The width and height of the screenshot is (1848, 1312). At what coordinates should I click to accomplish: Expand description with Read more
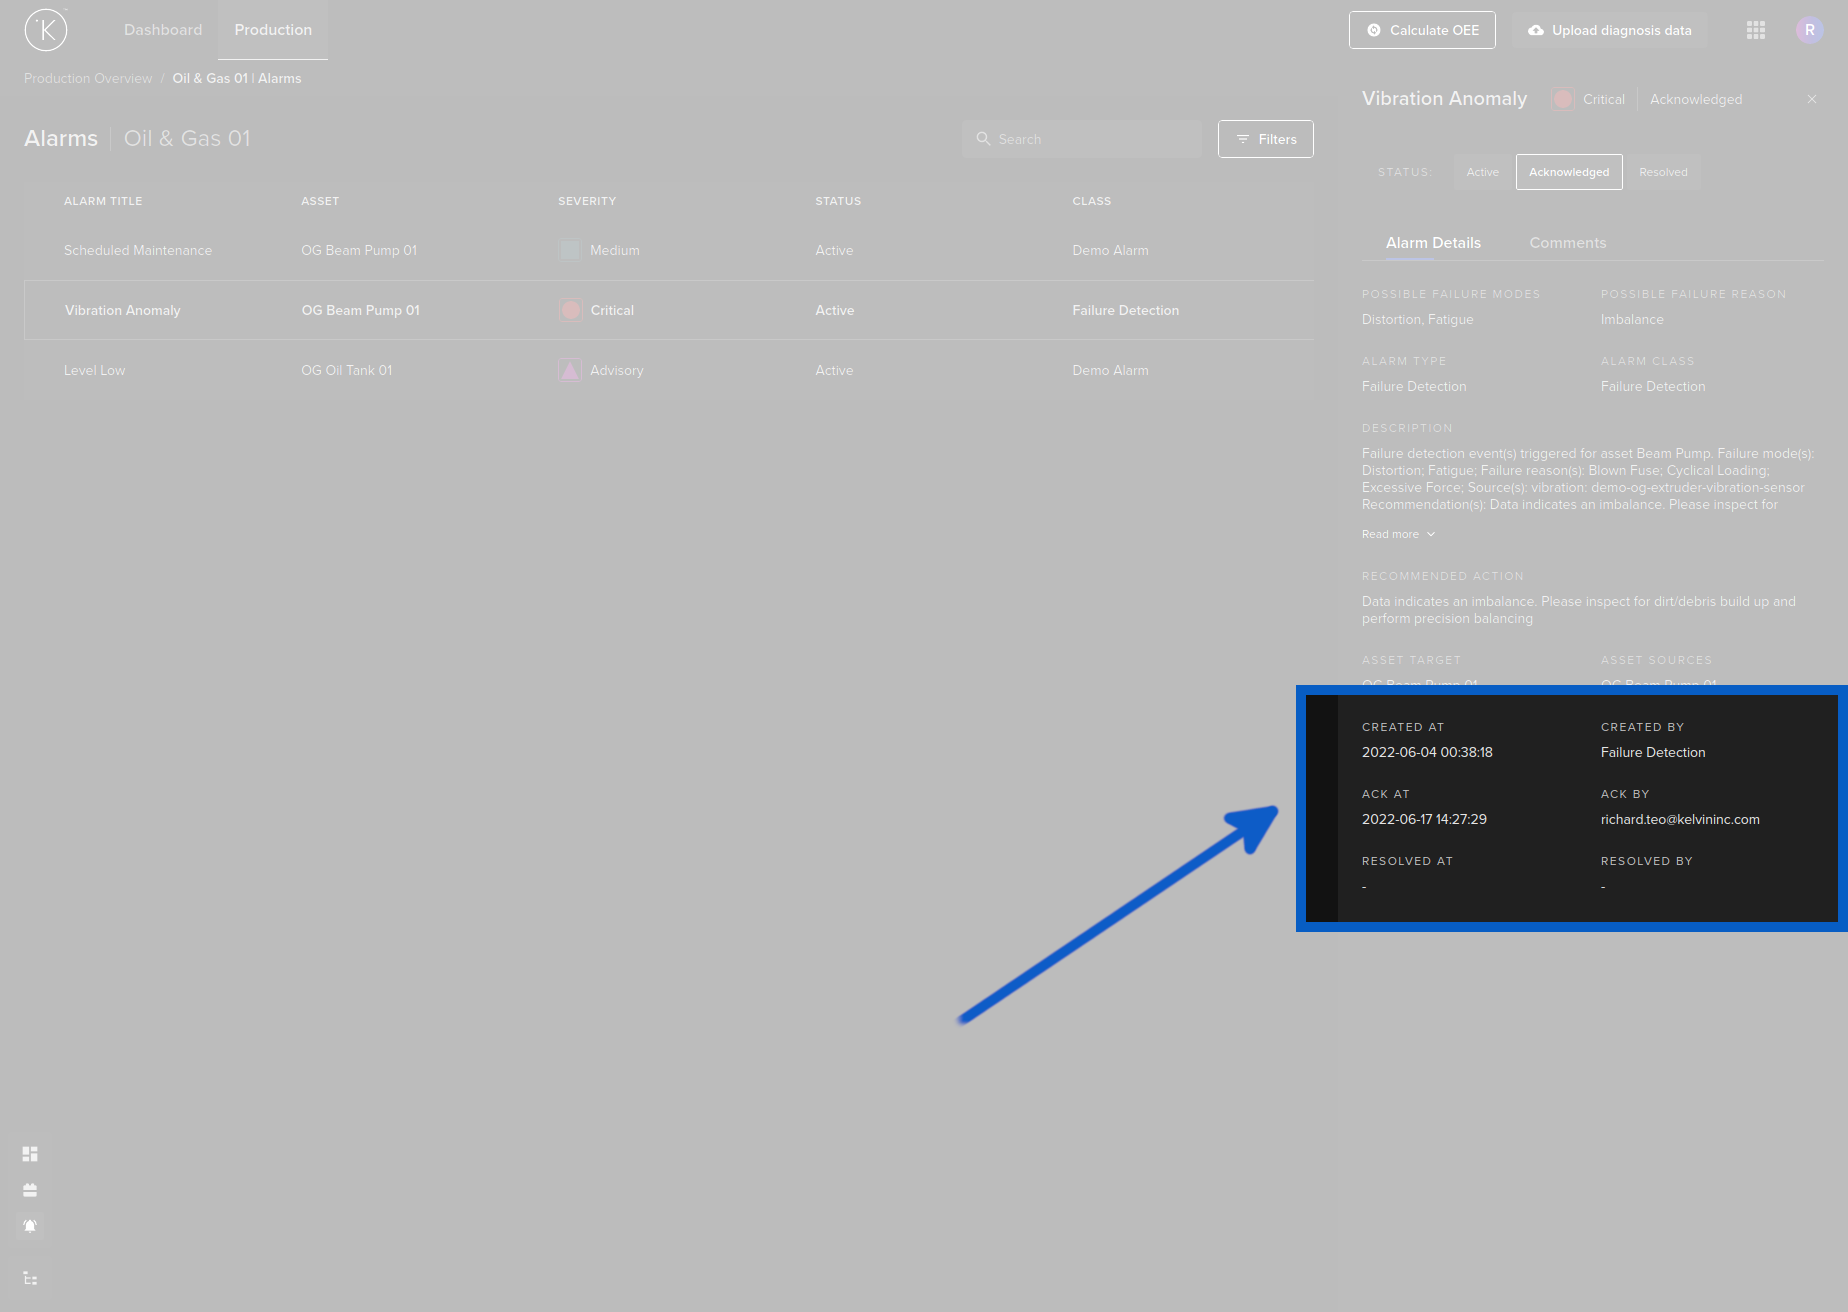coord(1398,534)
